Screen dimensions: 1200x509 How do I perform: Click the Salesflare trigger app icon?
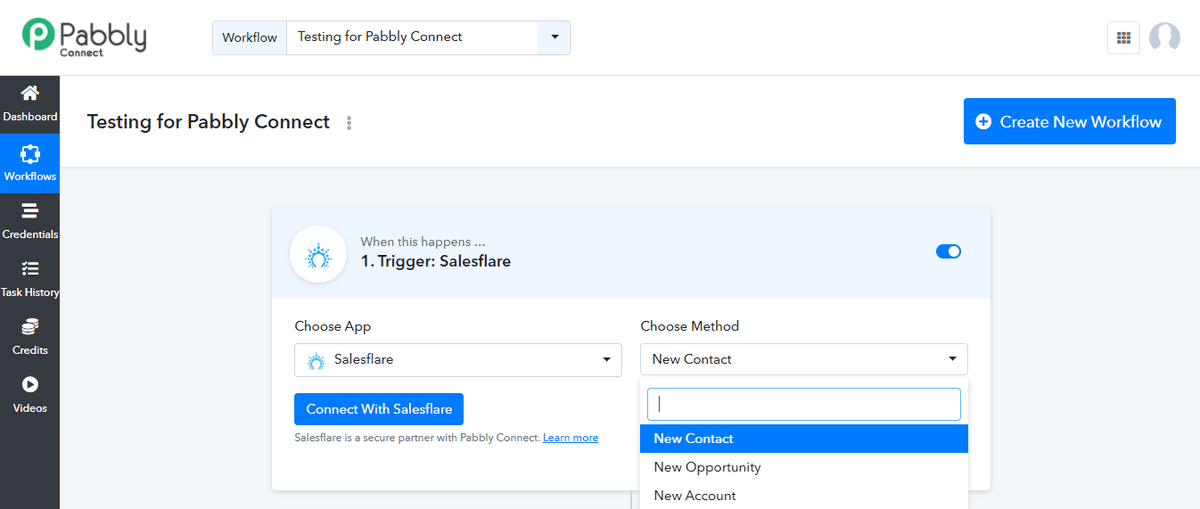(318, 254)
